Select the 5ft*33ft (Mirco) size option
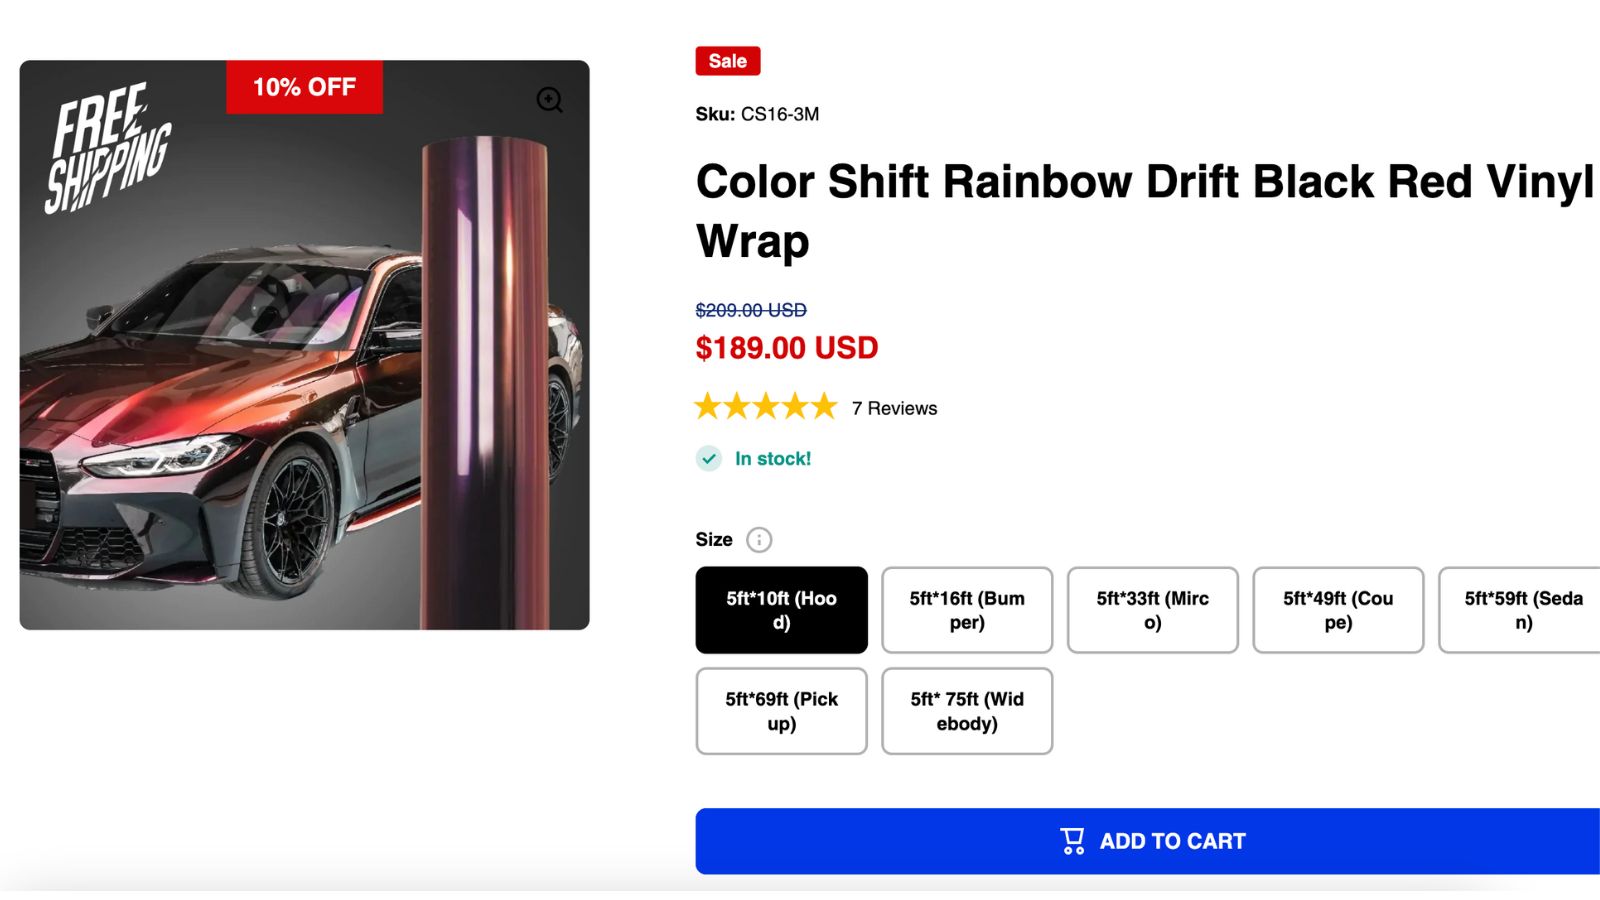1600x900 pixels. point(1152,610)
